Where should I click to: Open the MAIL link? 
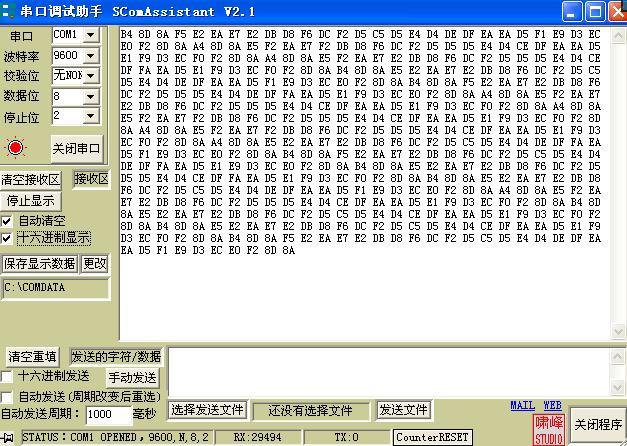(x=522, y=405)
